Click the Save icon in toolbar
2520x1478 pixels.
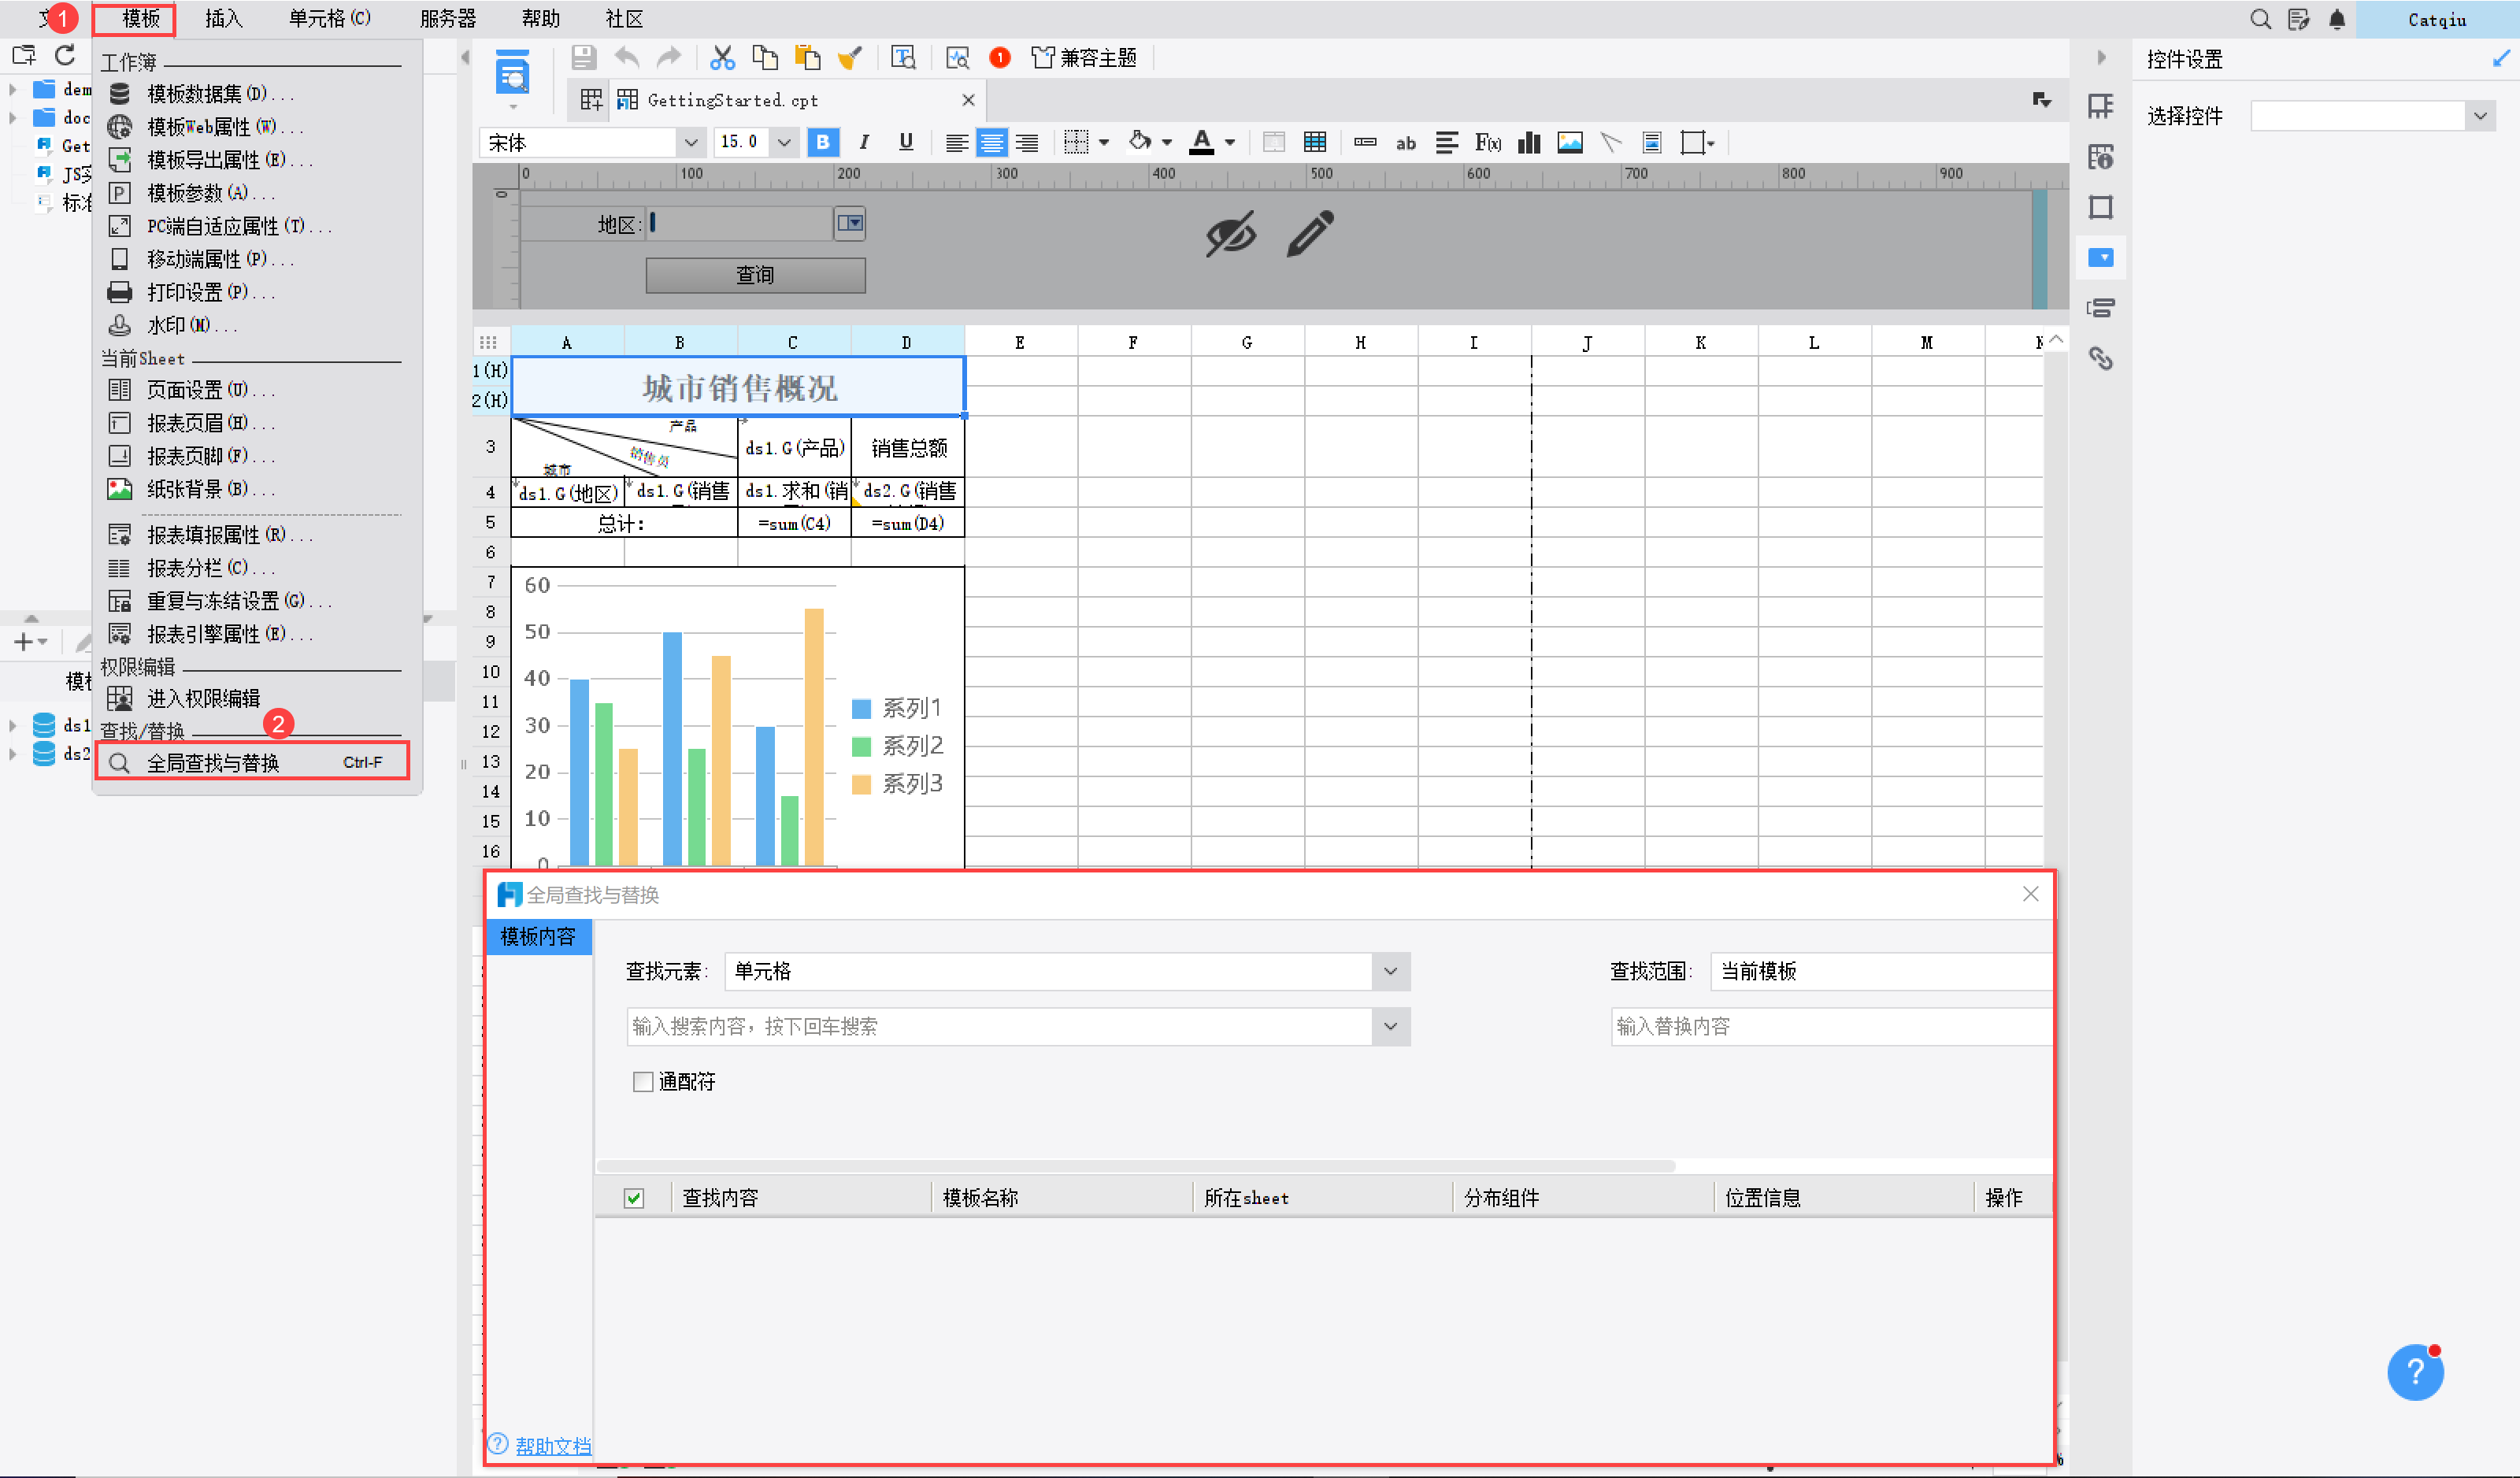[x=583, y=58]
